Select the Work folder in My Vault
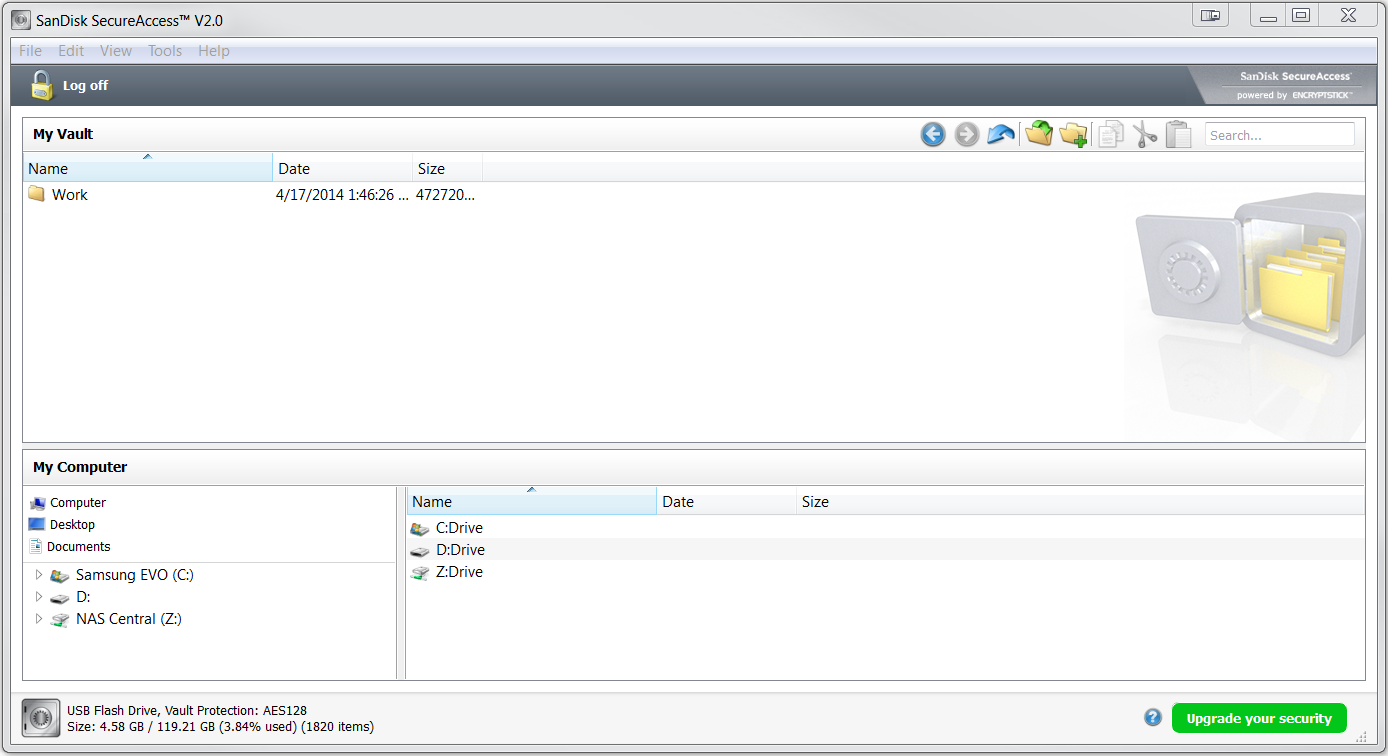This screenshot has width=1388, height=756. pyautogui.click(x=69, y=195)
